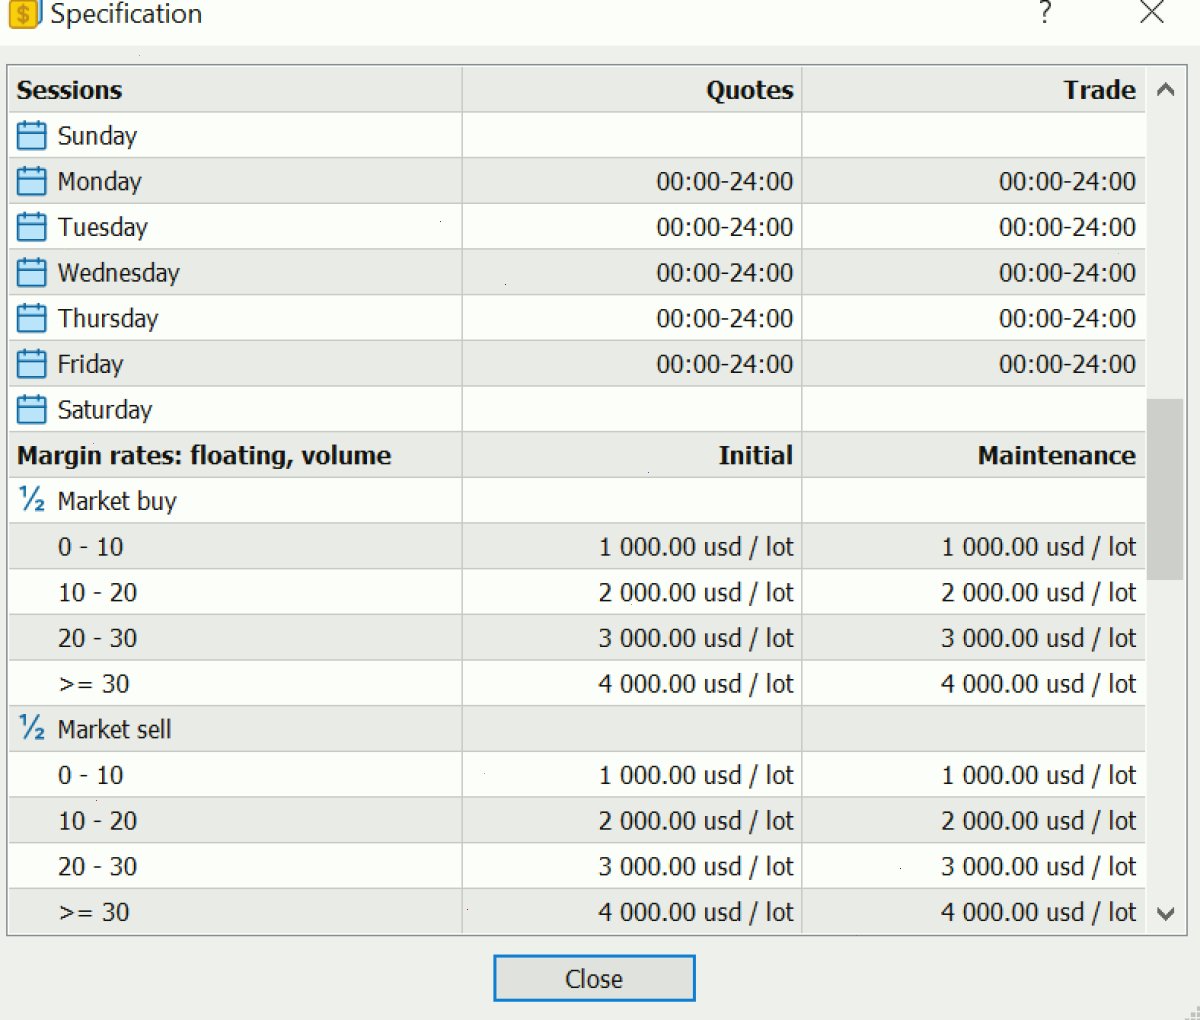This screenshot has height=1020, width=1200.
Task: Click the dollar Specification title icon
Action: (x=24, y=14)
